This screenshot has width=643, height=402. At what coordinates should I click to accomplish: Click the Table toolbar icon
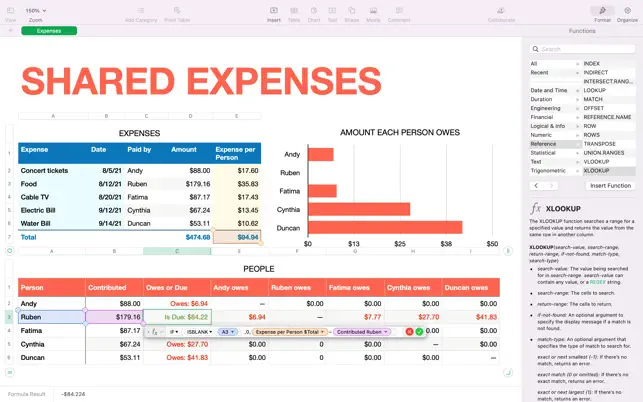294,14
